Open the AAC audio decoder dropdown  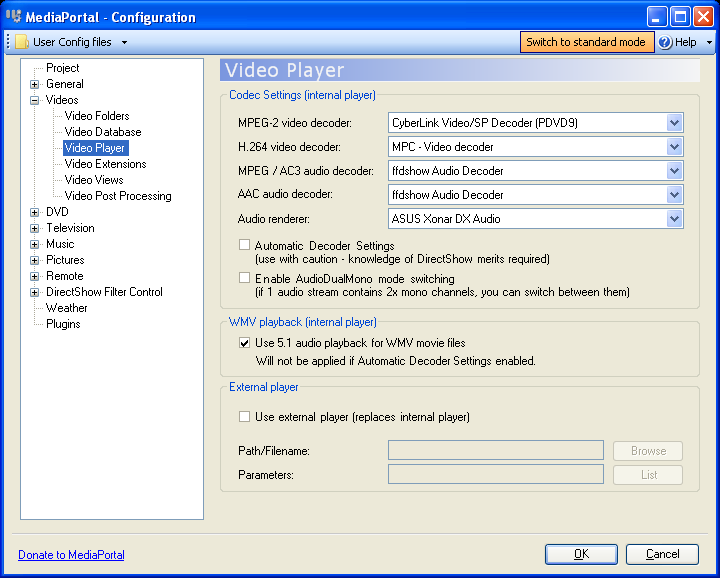[674, 195]
